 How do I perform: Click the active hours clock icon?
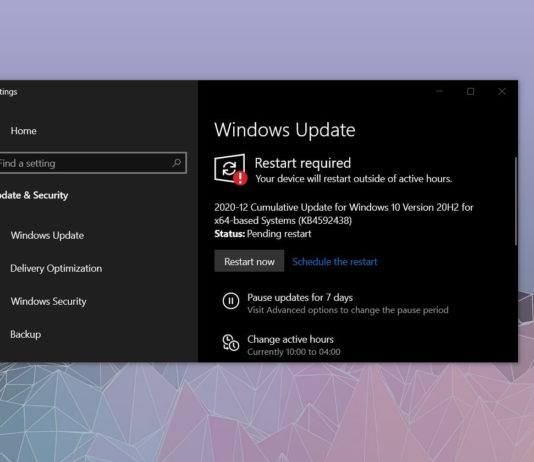coord(231,342)
